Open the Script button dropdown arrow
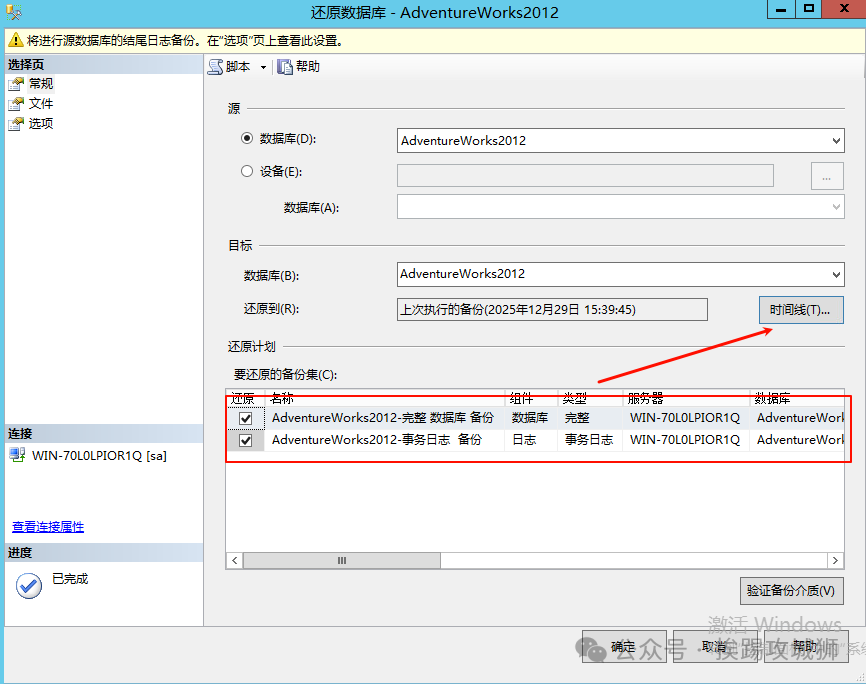866x684 pixels. point(264,67)
